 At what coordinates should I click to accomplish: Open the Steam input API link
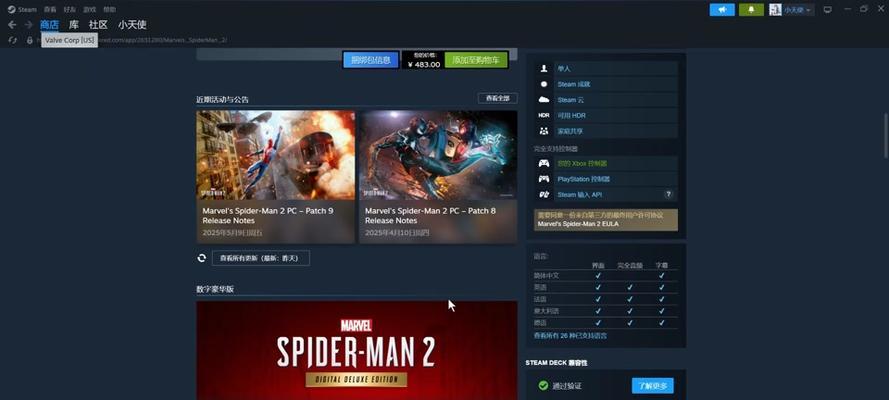(579, 194)
